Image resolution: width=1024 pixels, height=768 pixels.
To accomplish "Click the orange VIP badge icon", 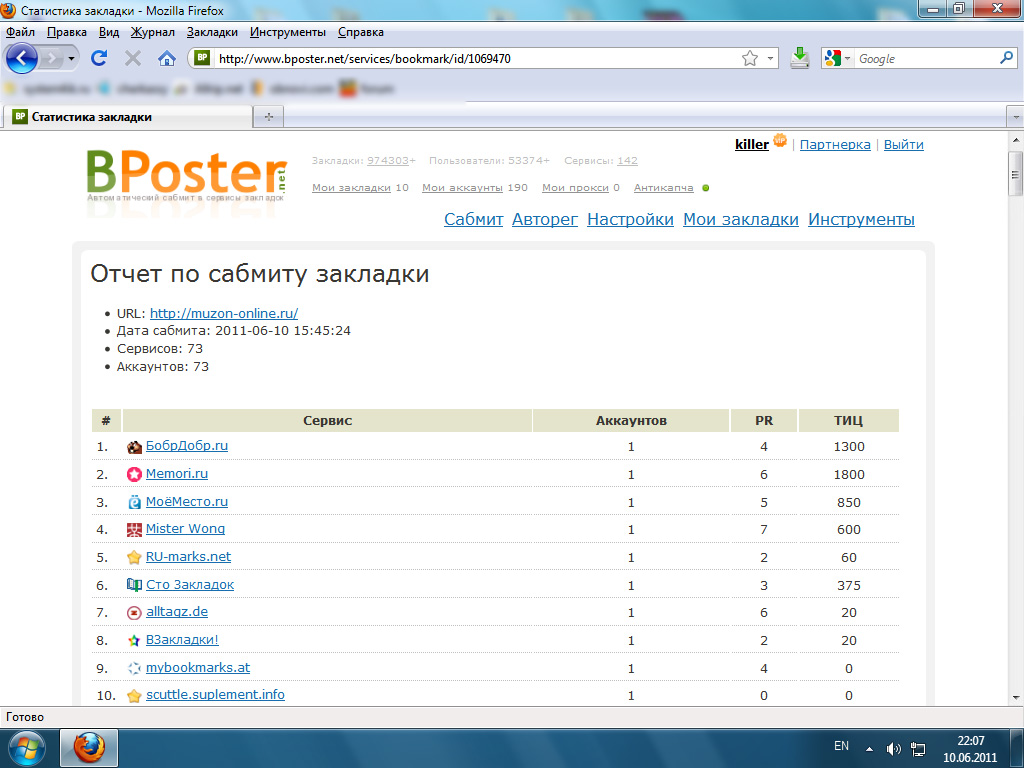I will click(780, 140).
